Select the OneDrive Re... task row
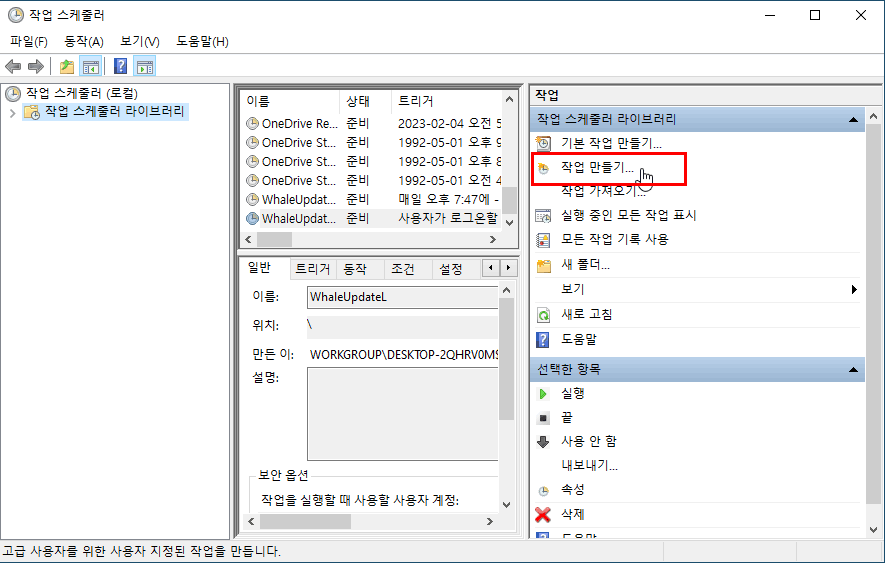885x563 pixels. coord(372,123)
